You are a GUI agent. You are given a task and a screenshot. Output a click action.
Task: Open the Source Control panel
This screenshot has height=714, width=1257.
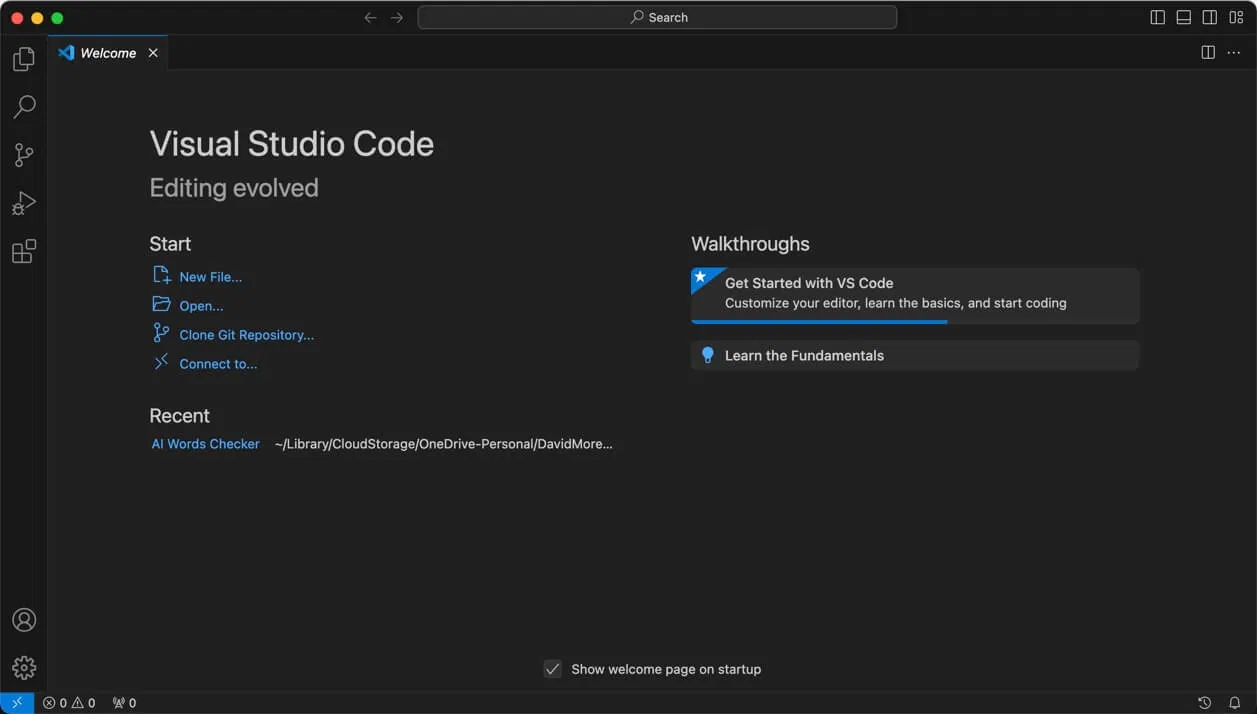(22, 154)
